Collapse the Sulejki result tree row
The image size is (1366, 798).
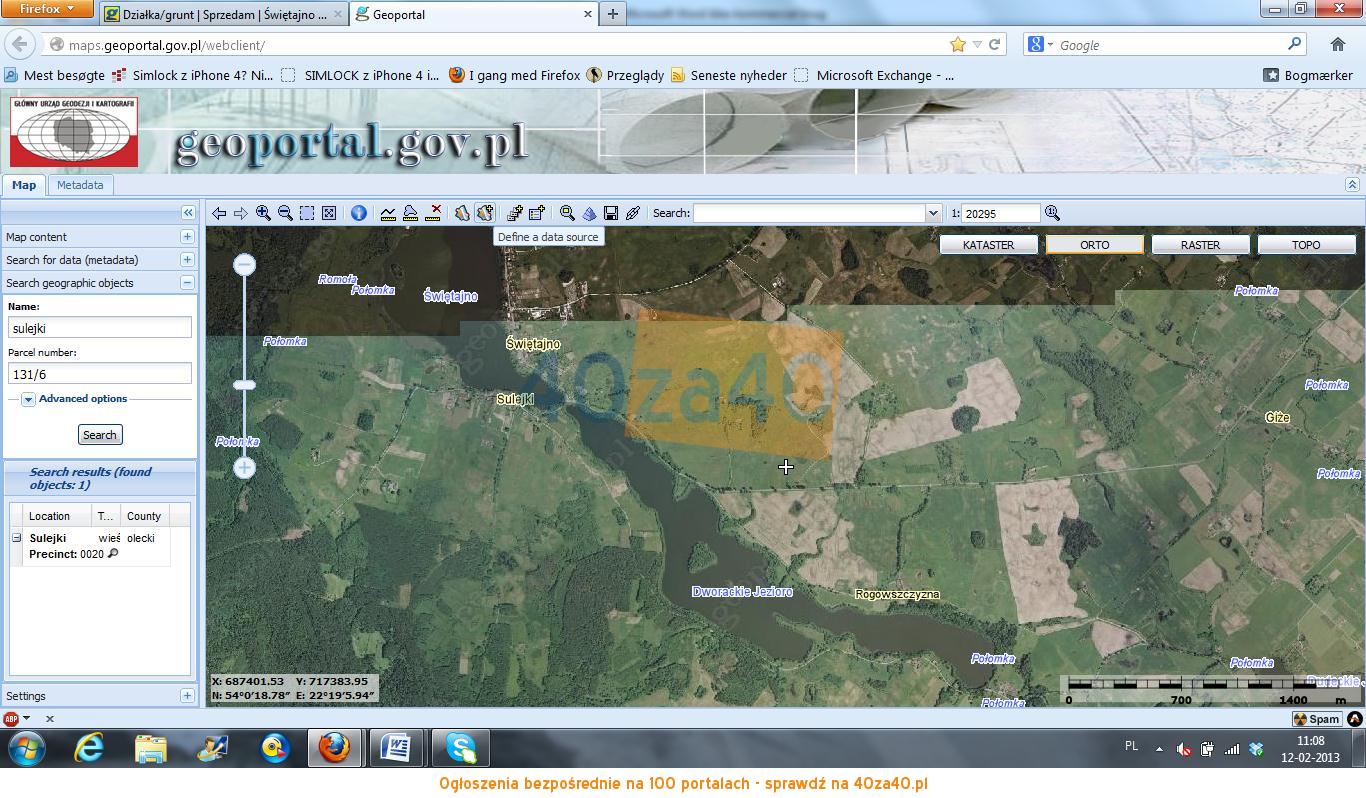(16, 538)
